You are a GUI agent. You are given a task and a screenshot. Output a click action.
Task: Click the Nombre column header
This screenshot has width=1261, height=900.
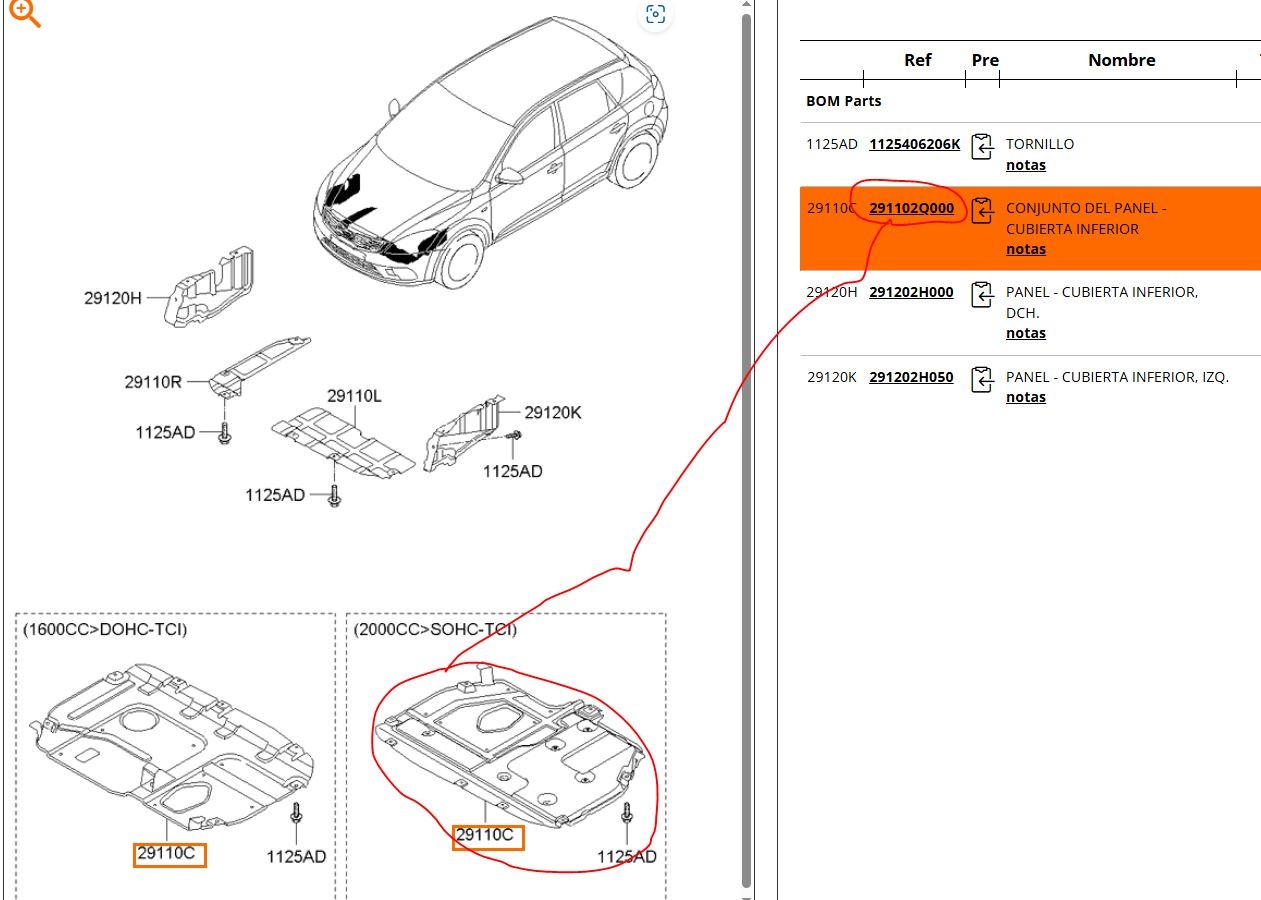pyautogui.click(x=1121, y=60)
